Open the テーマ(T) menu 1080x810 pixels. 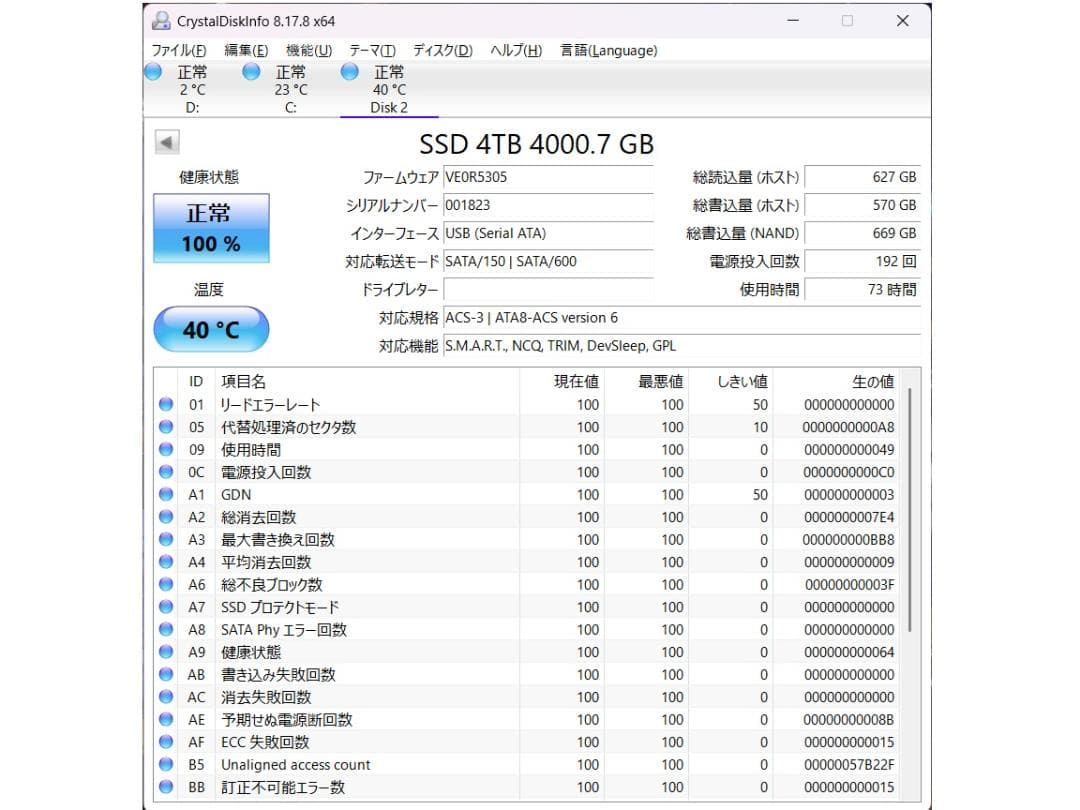point(372,50)
